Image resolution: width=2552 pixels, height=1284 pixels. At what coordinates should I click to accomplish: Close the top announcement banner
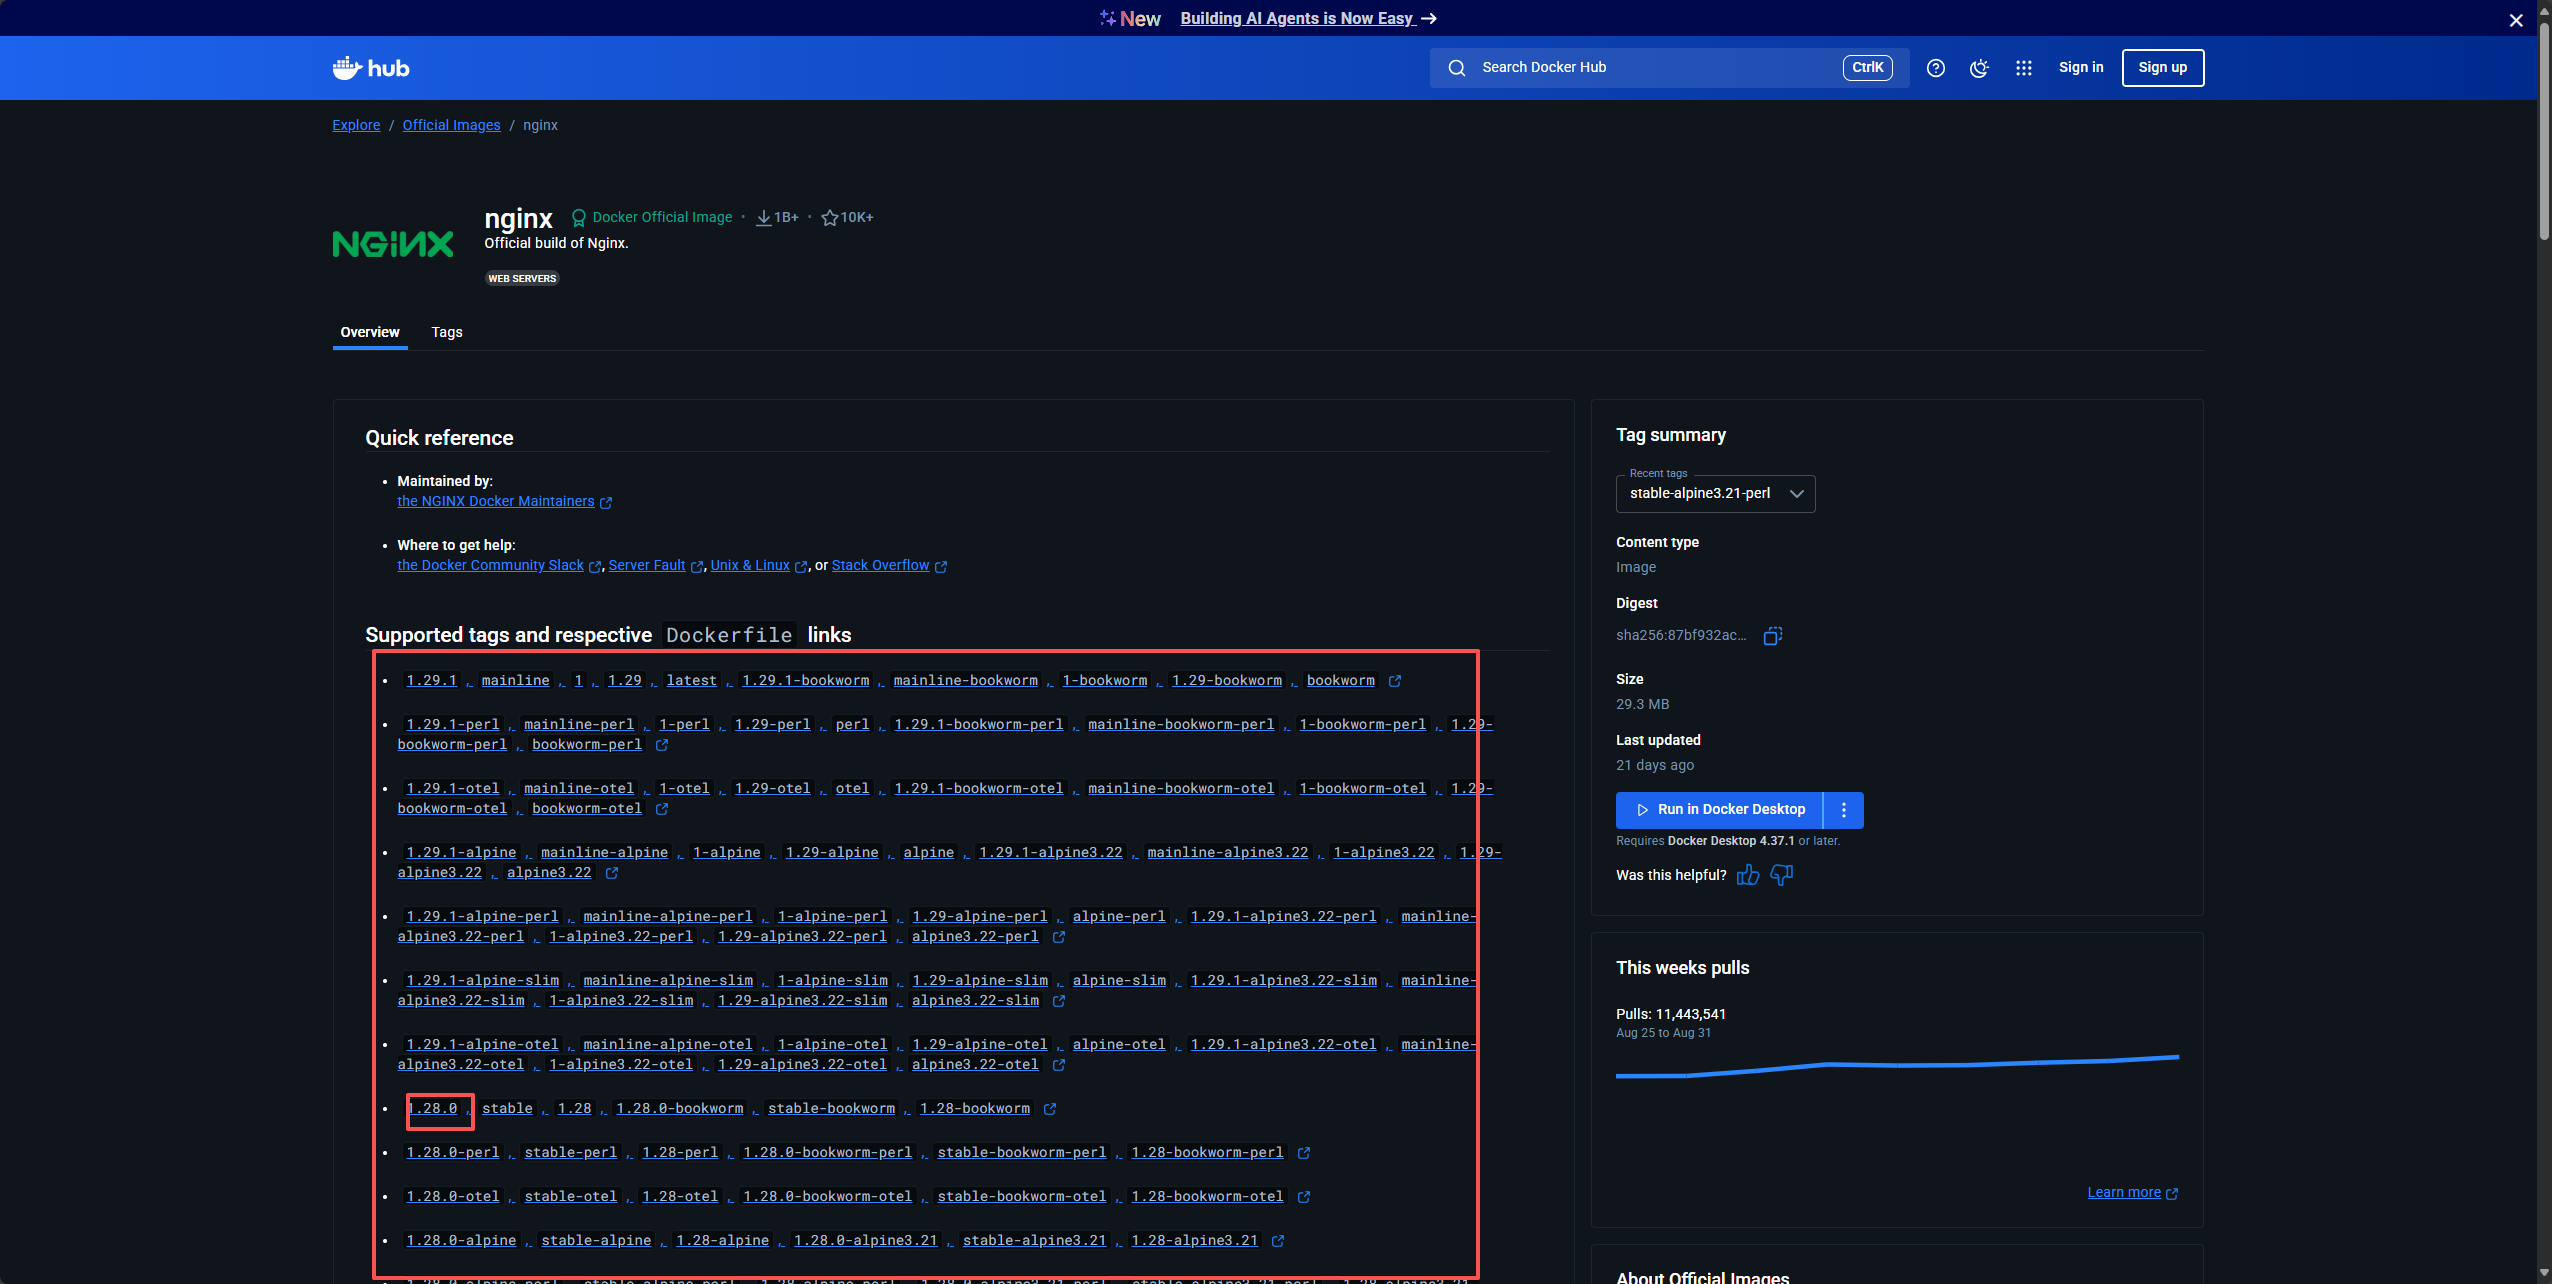pyautogui.click(x=2516, y=20)
